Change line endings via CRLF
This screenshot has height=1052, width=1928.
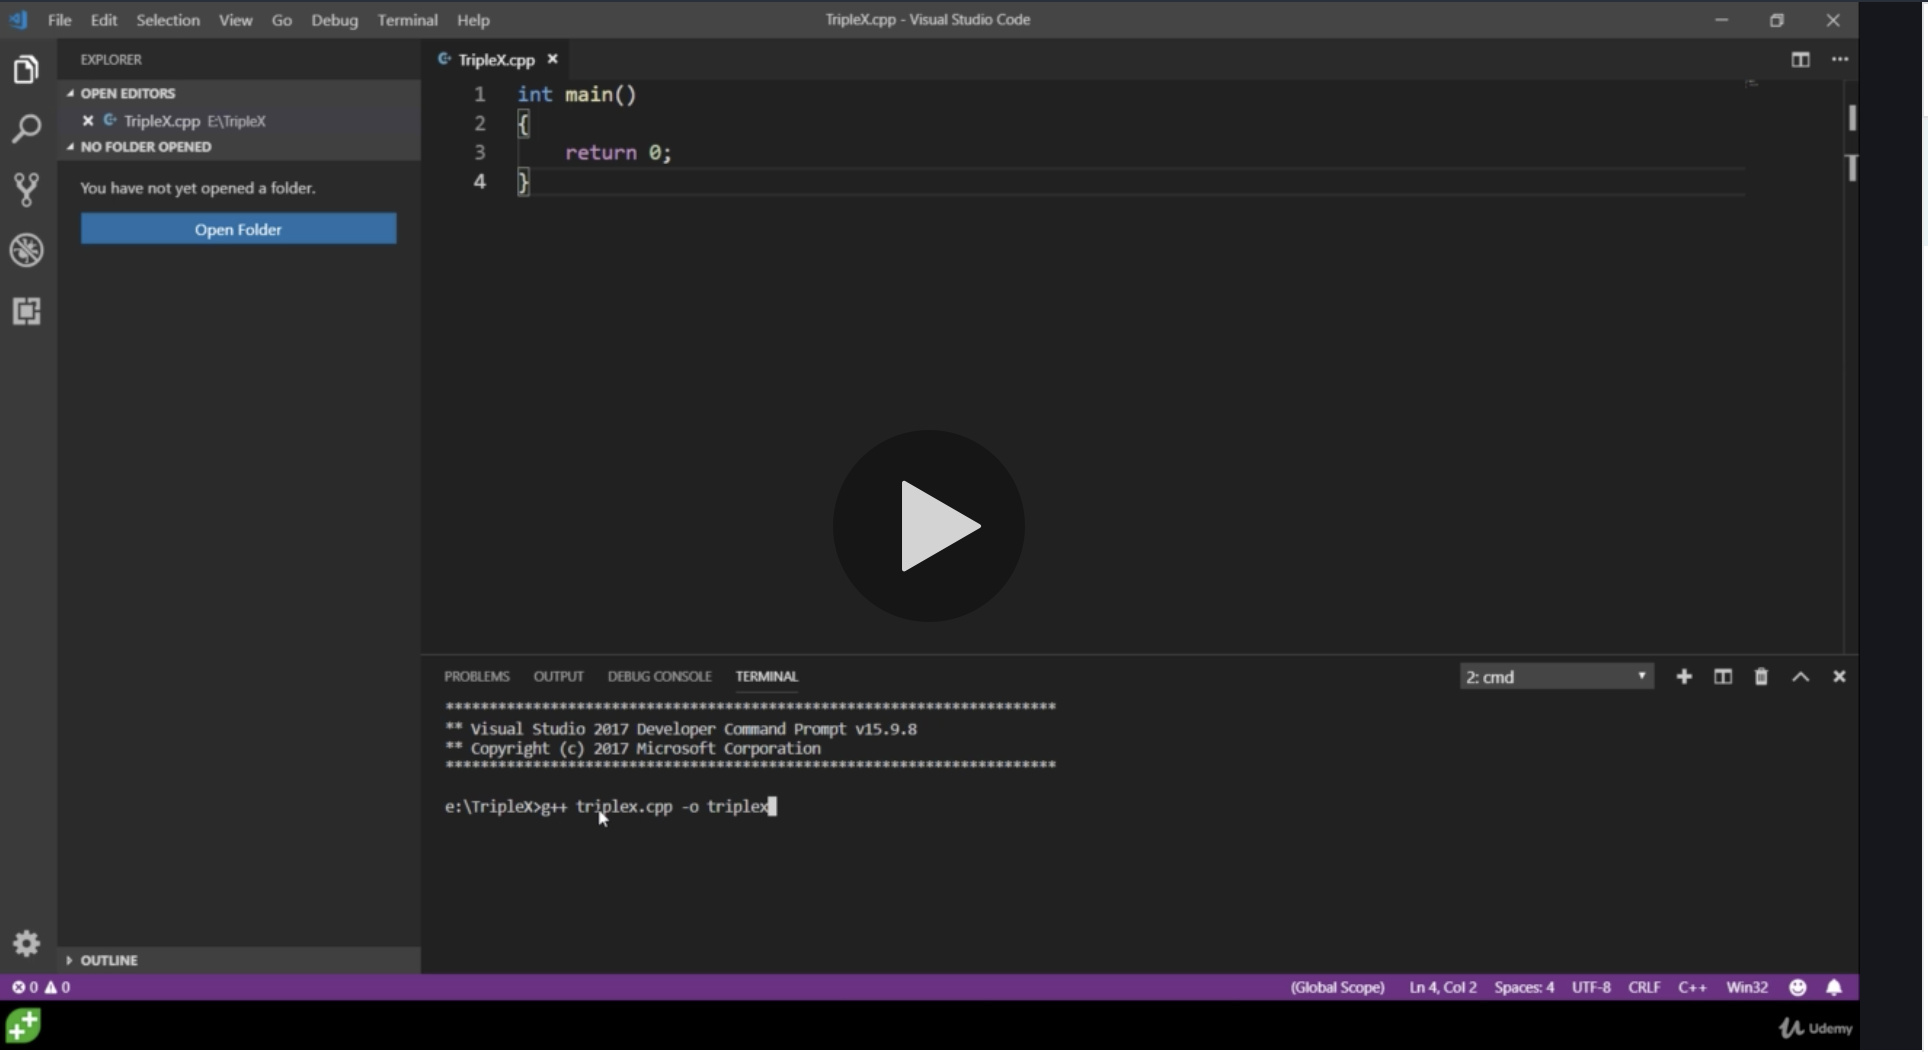click(x=1644, y=988)
